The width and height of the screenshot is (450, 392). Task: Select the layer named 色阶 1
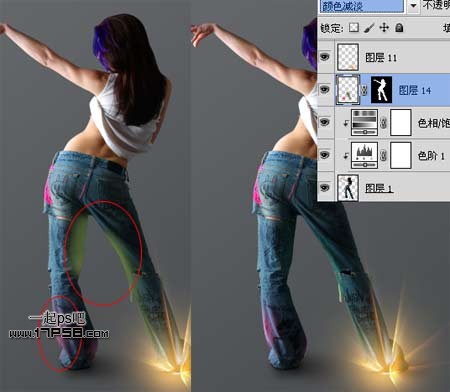coord(431,156)
